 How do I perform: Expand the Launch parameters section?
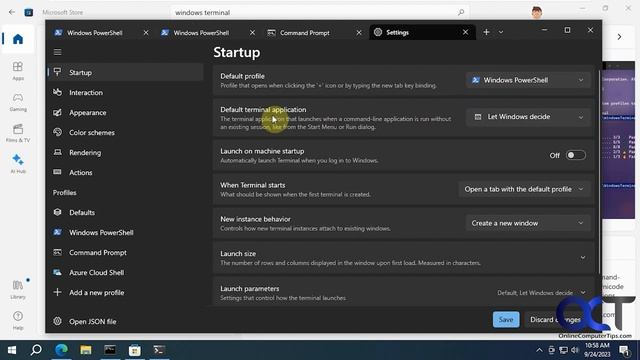(403, 293)
